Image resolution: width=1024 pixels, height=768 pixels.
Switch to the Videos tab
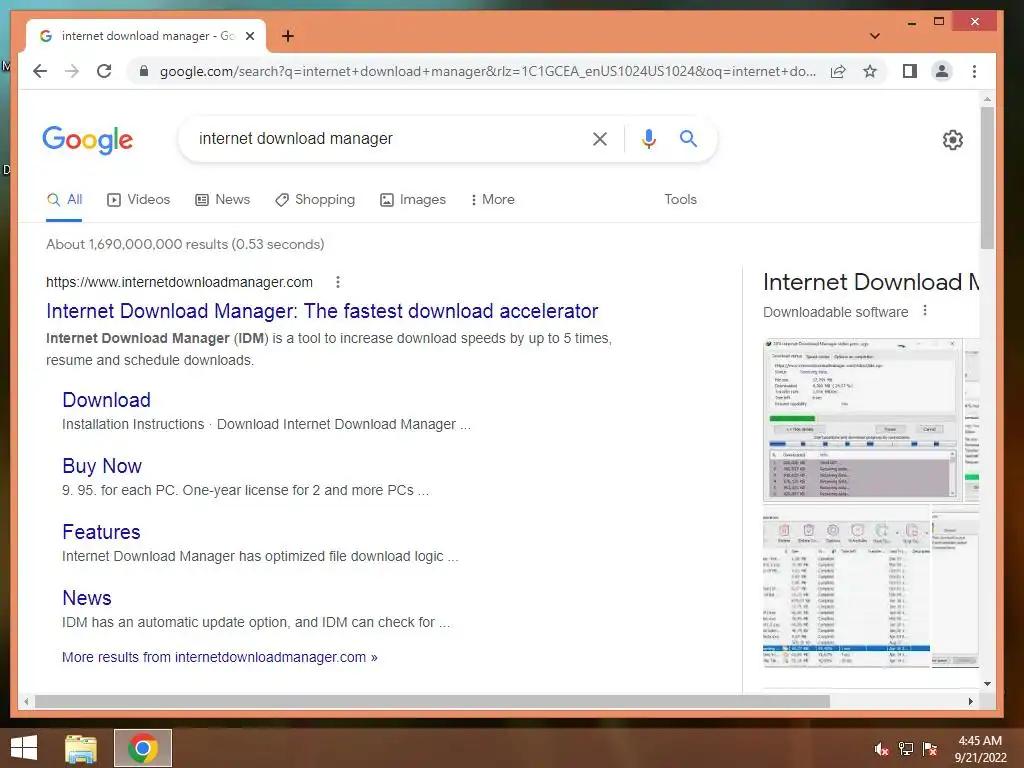pyautogui.click(x=138, y=200)
